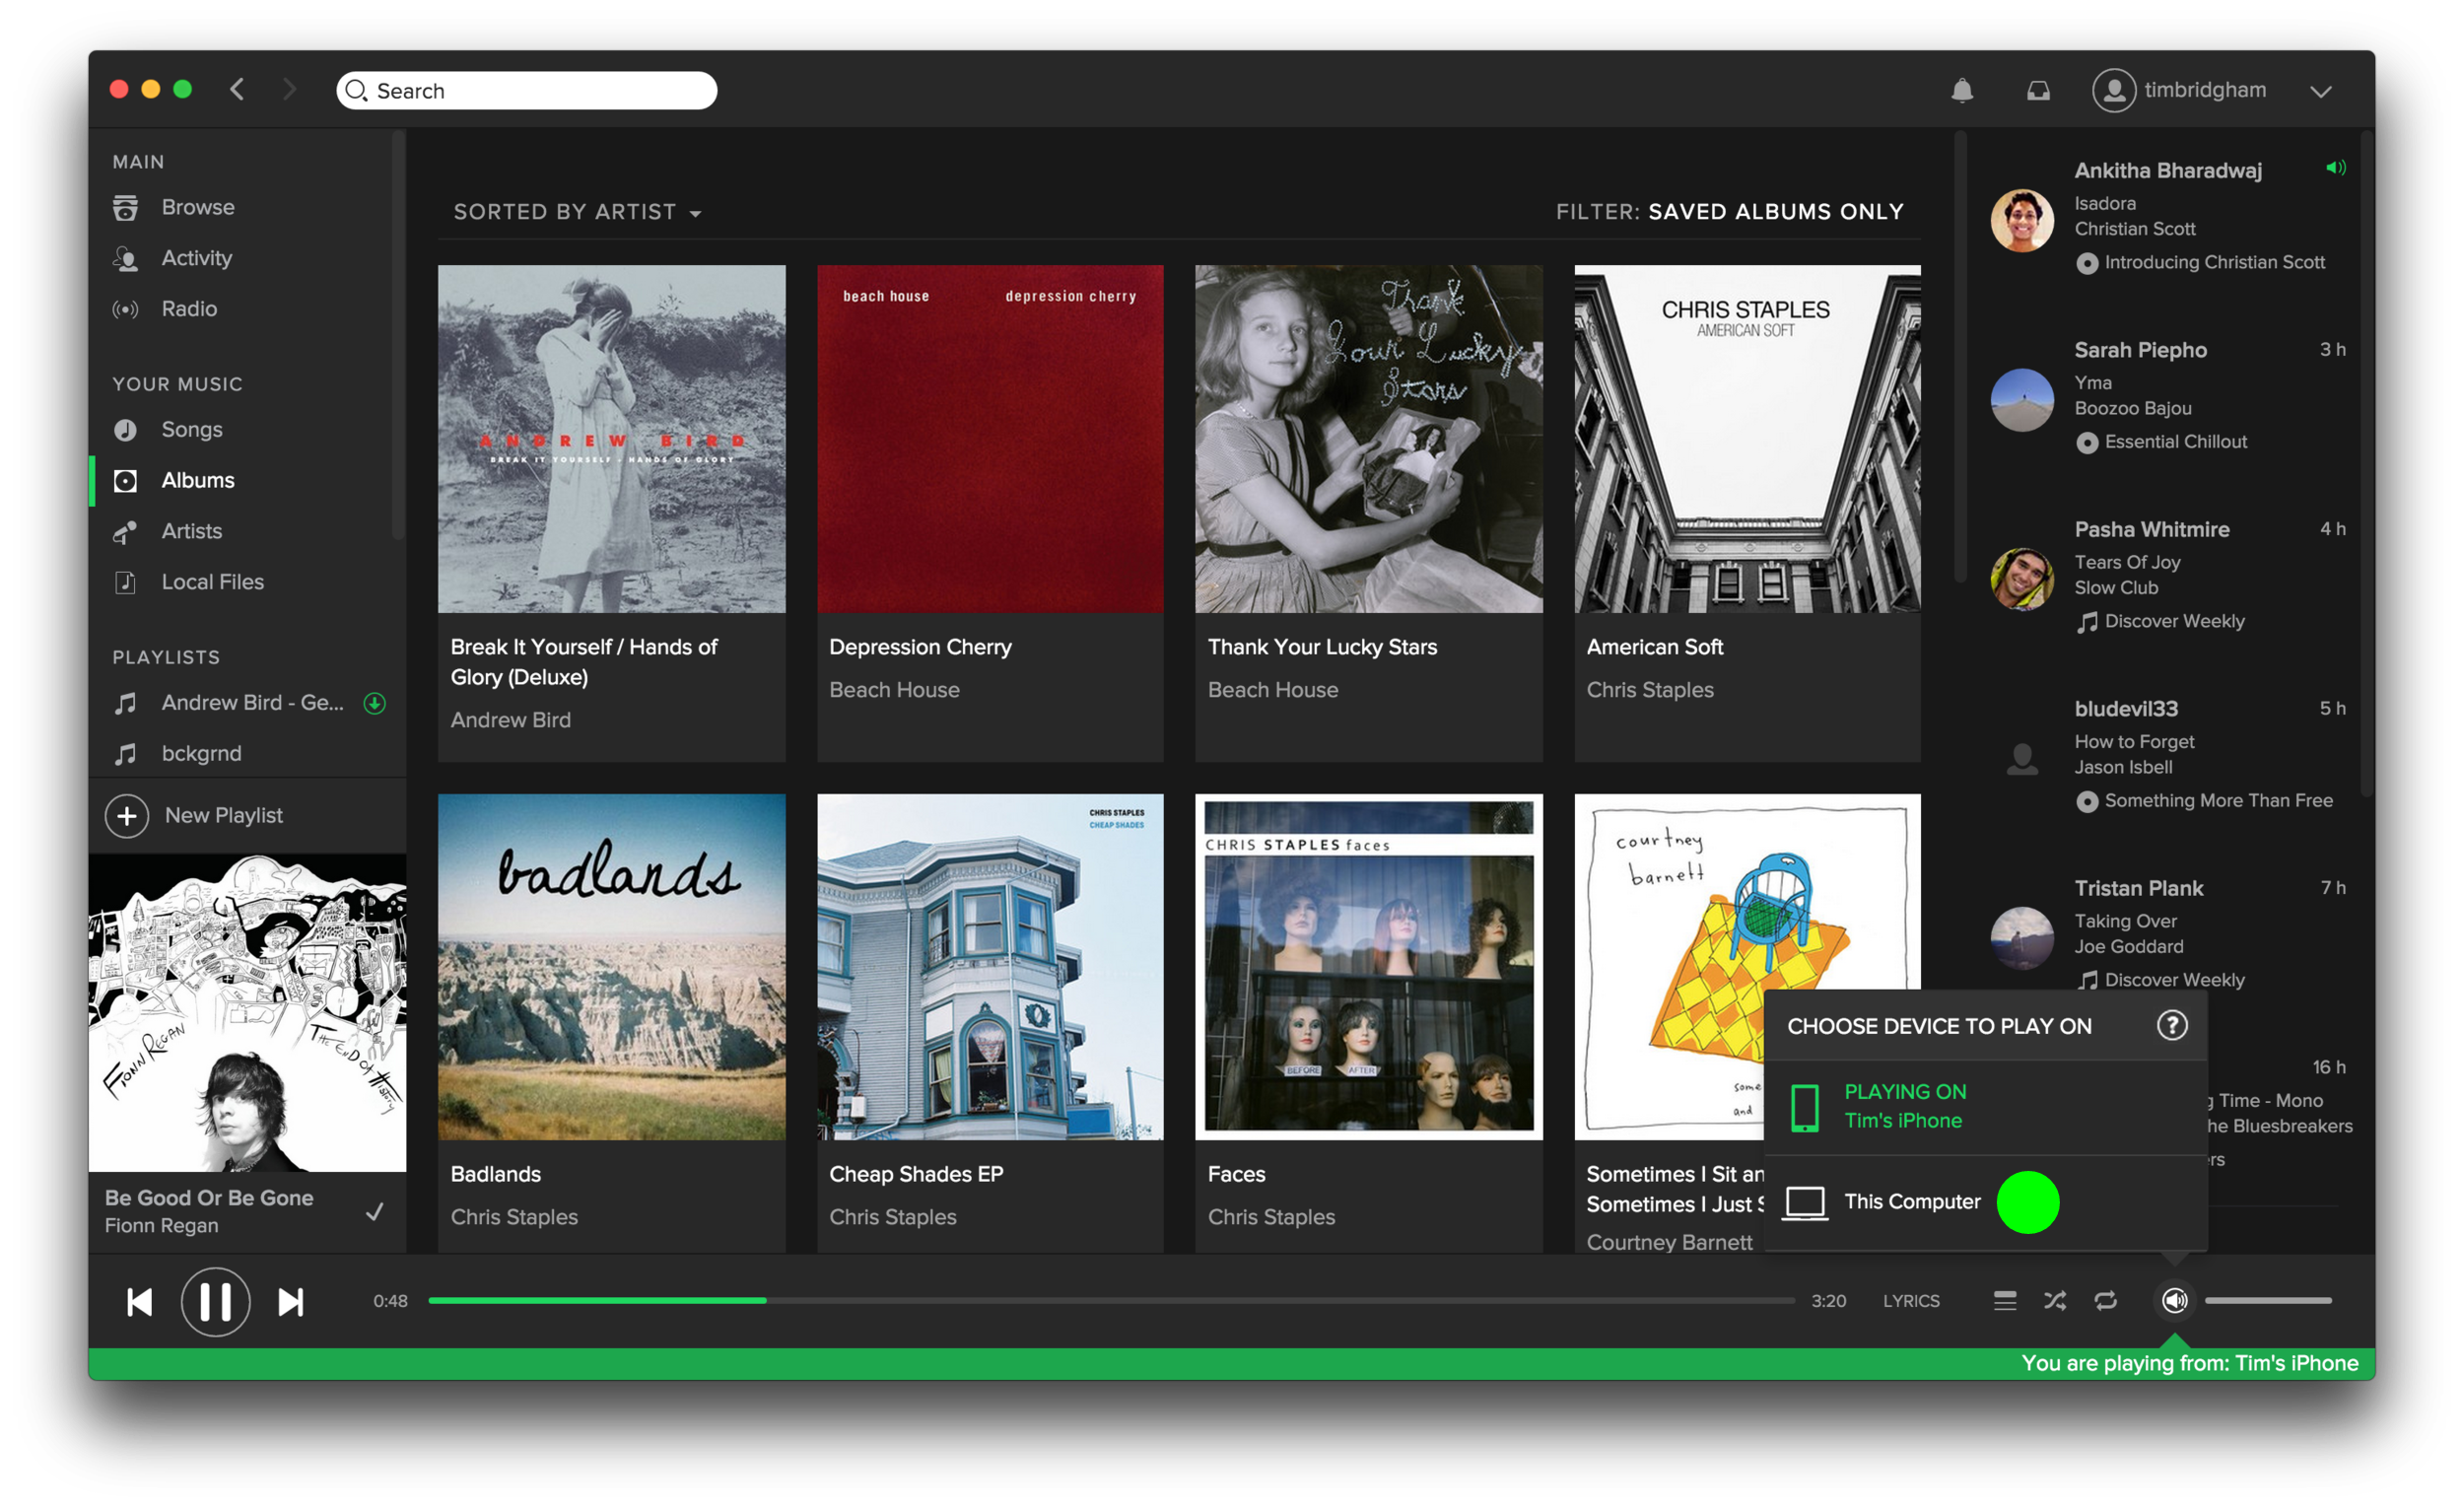
Task: Click the song progress bar
Action: [1111, 1300]
